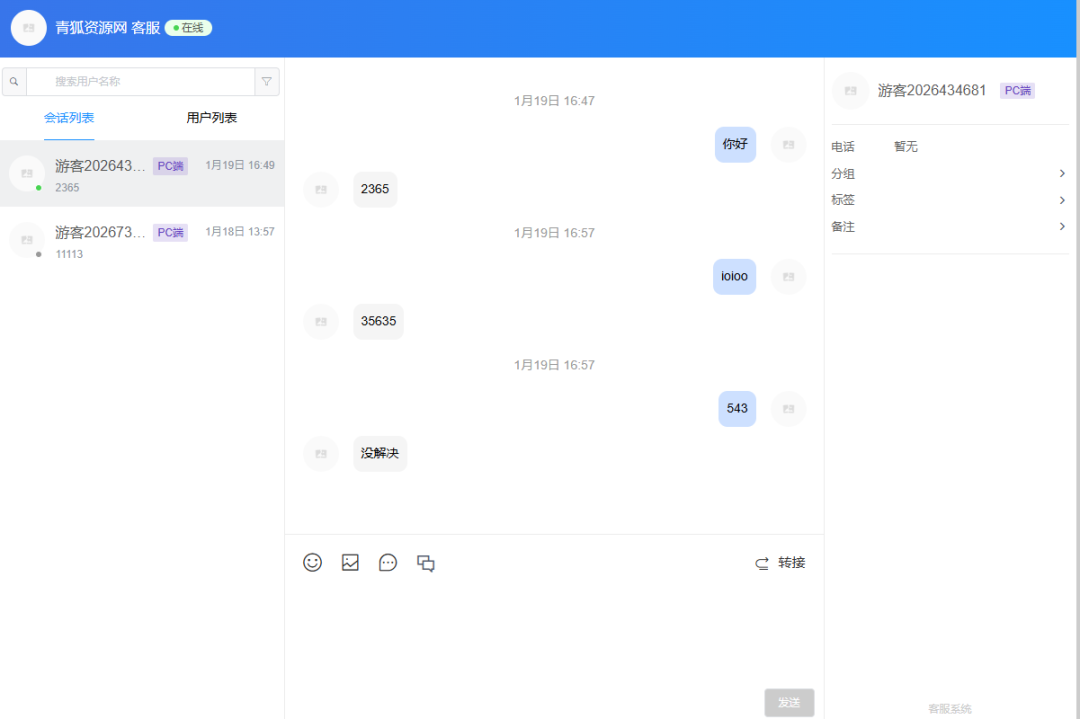The height and width of the screenshot is (719, 1080).
Task: Open the filter icon beside the search box
Action: [268, 81]
